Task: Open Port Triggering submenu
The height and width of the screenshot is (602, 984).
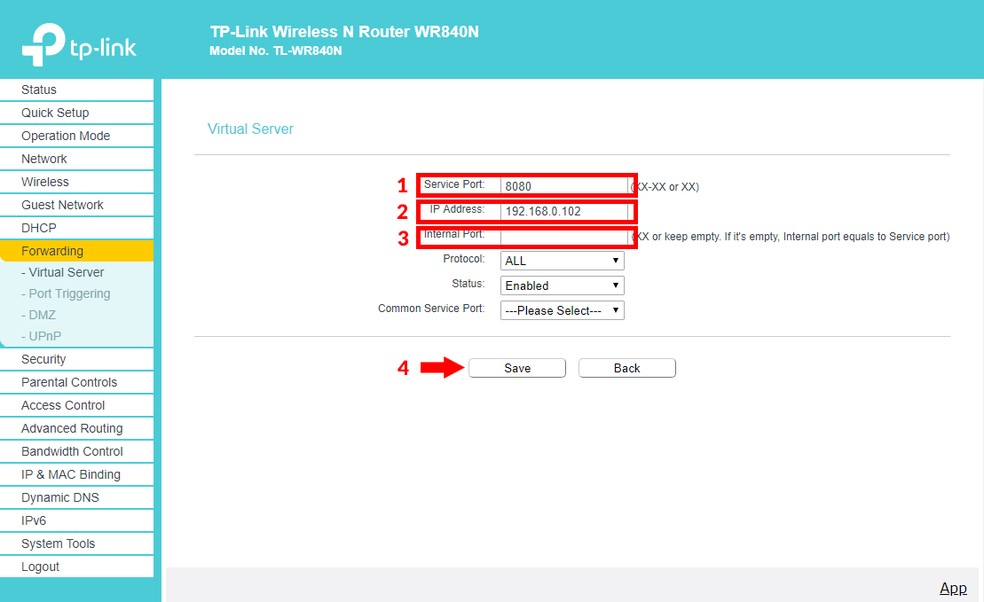Action: click(x=66, y=294)
